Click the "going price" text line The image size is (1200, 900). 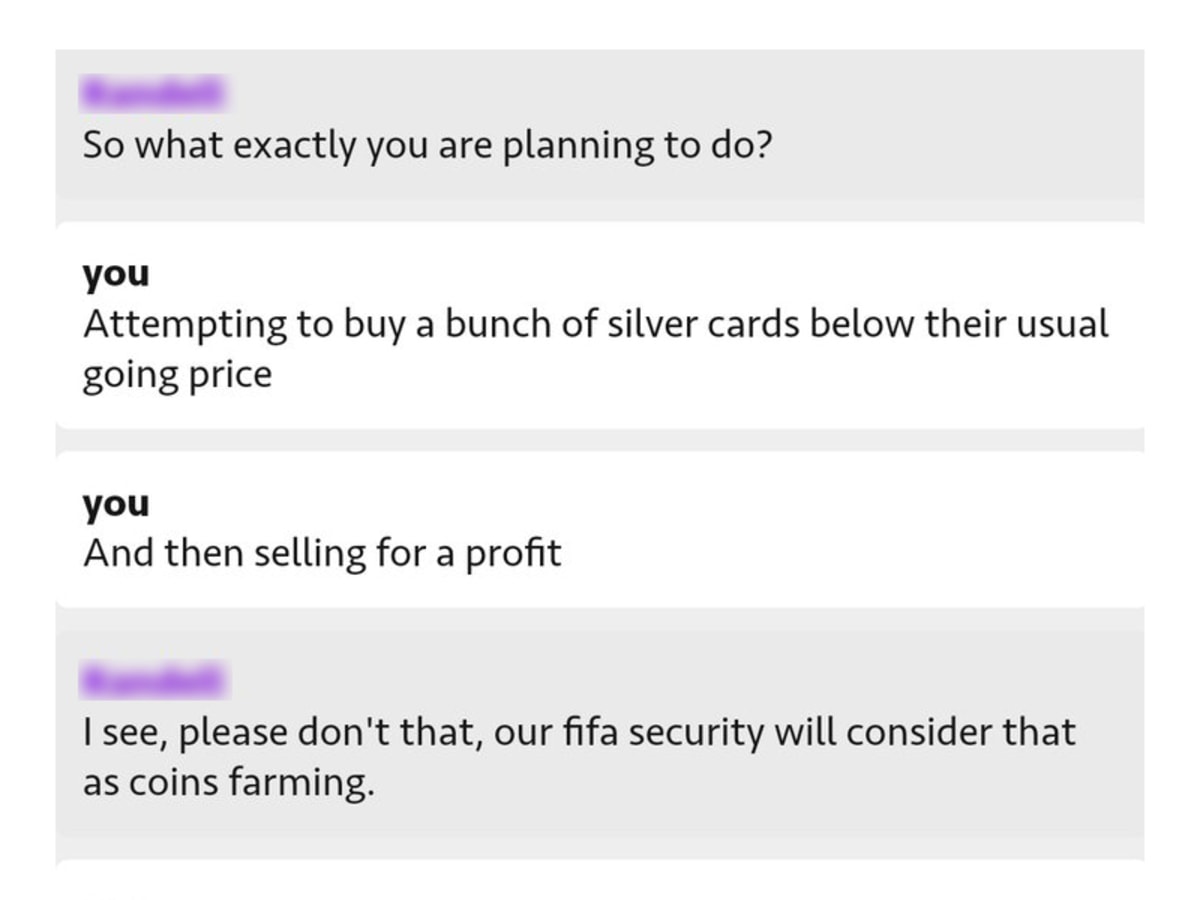[177, 376]
